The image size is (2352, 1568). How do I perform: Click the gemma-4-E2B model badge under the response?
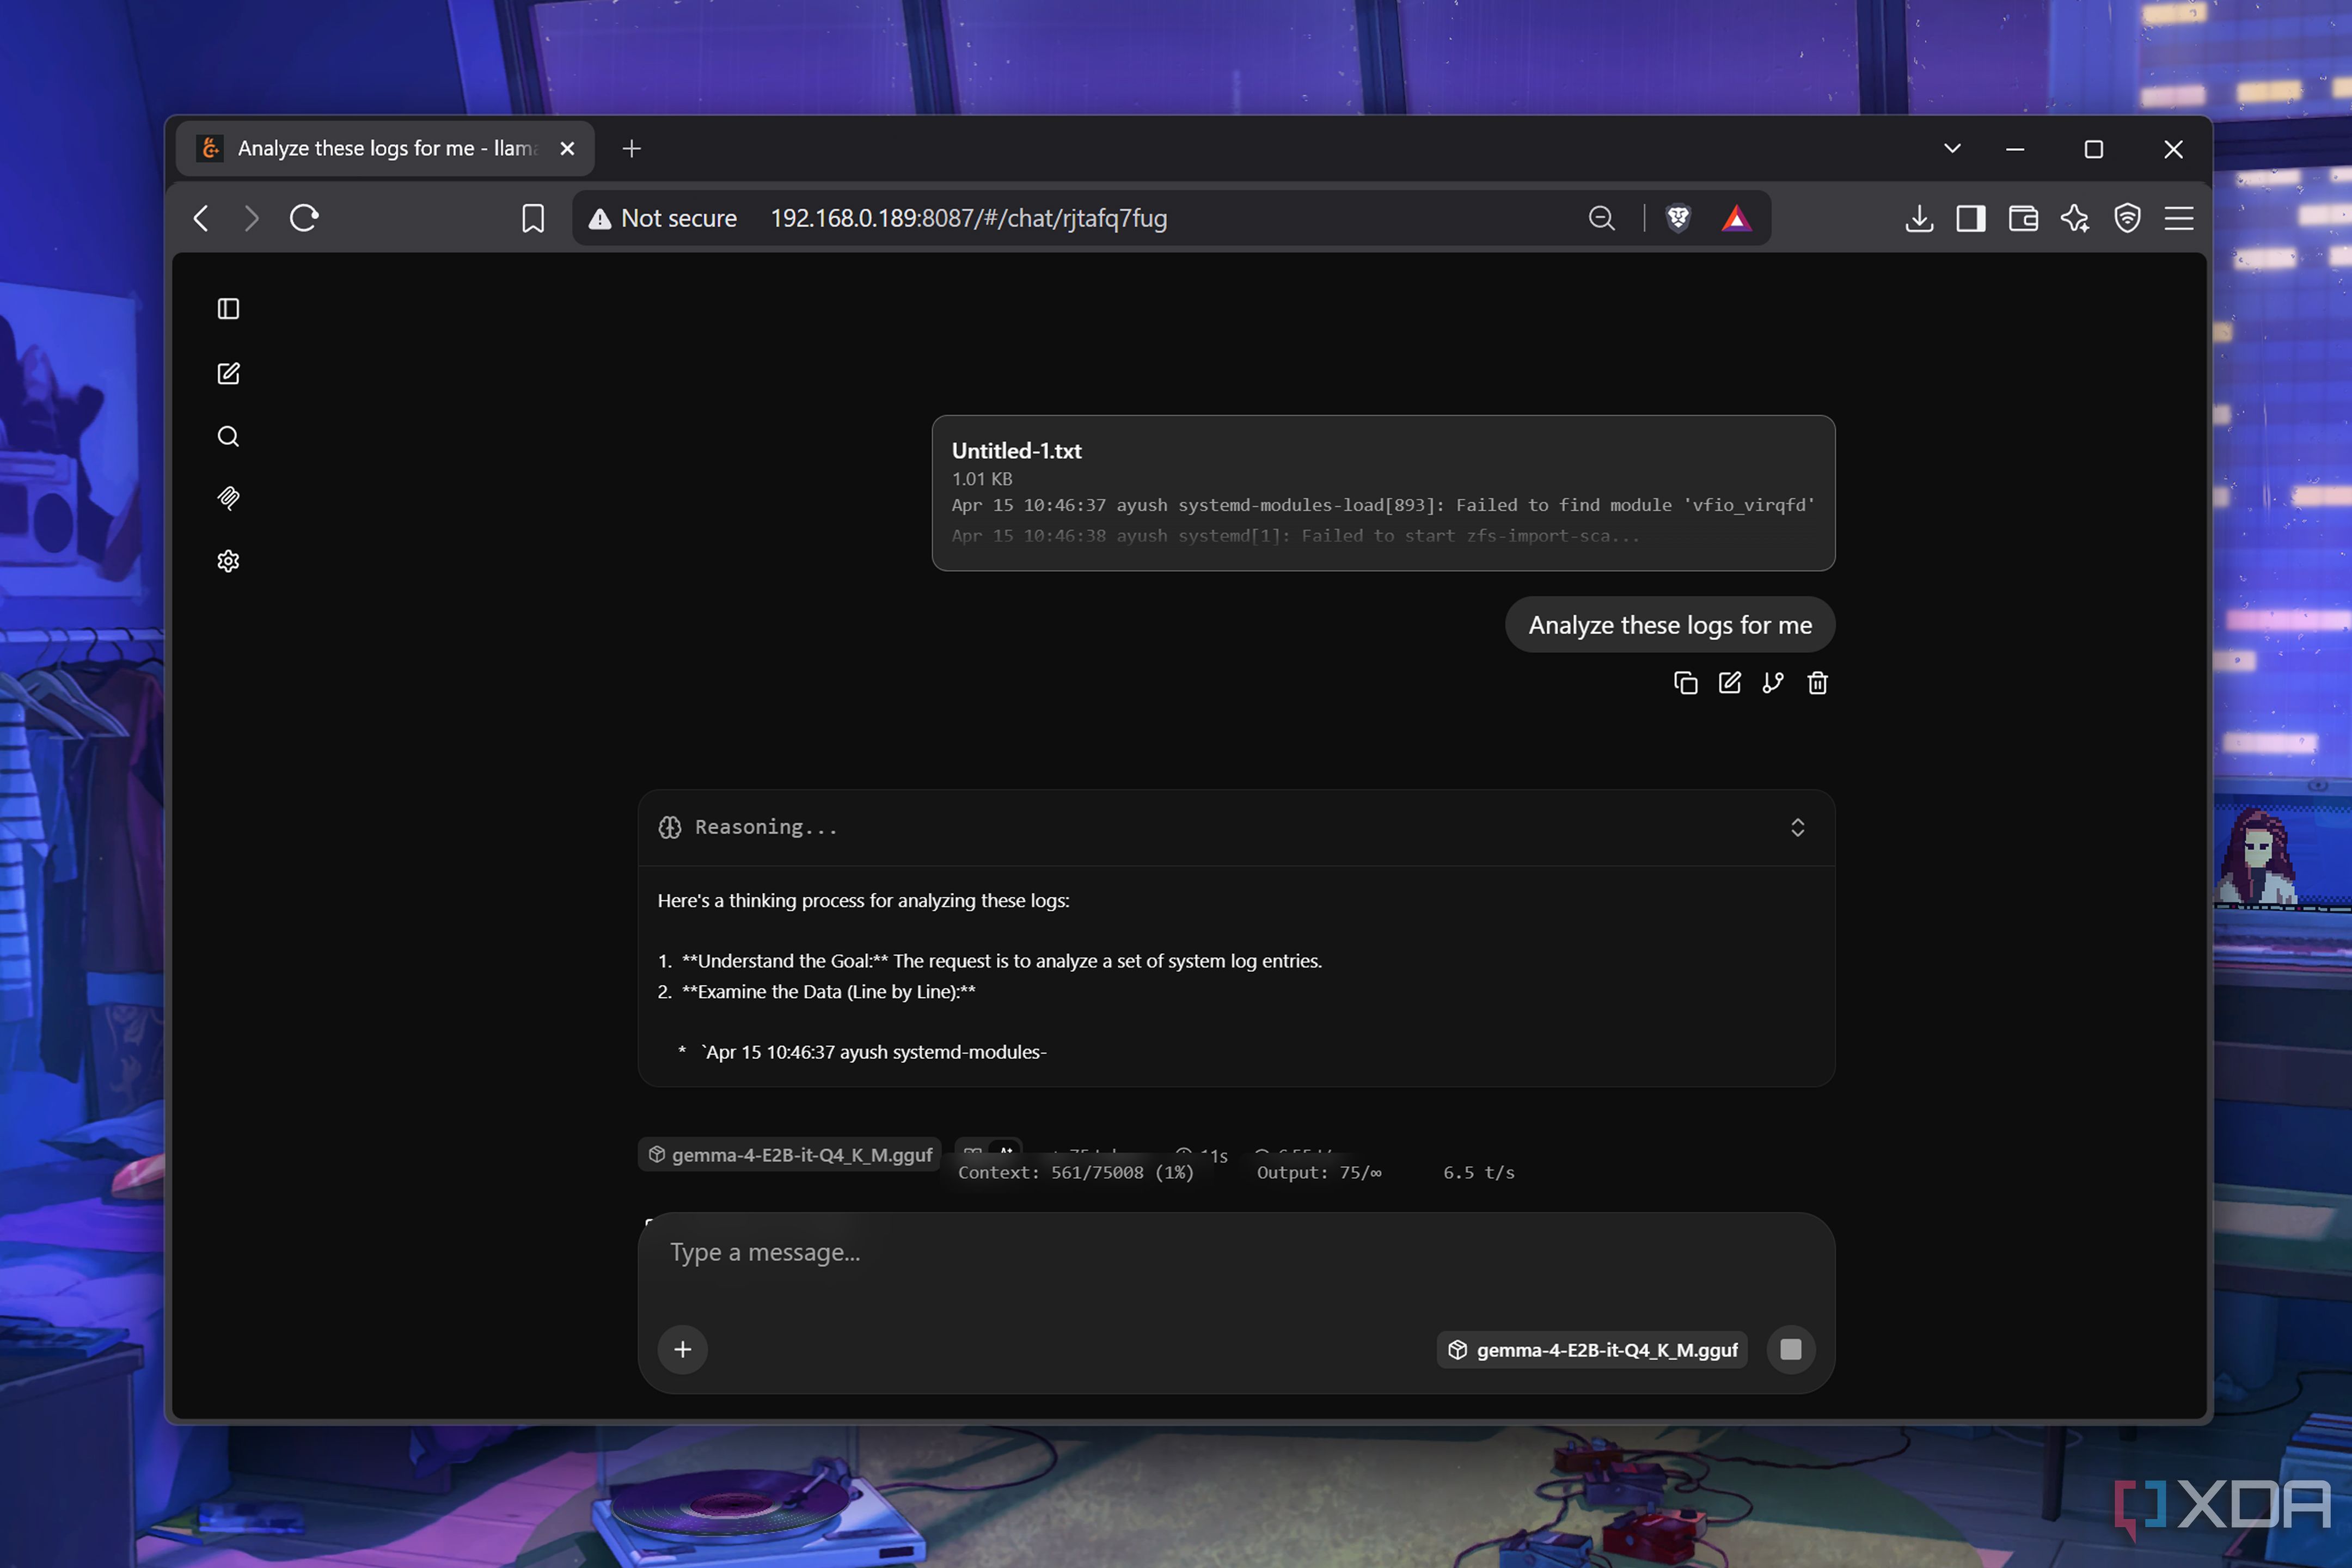coord(790,1154)
